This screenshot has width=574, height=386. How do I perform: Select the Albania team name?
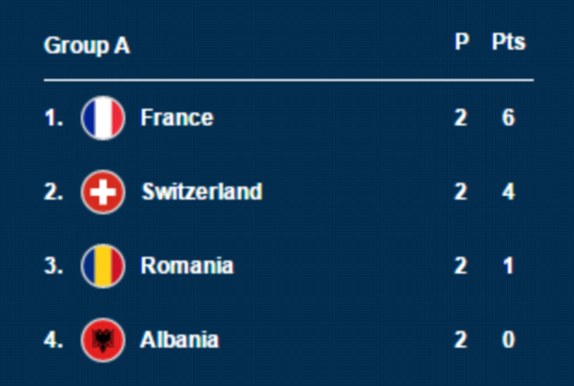[179, 339]
